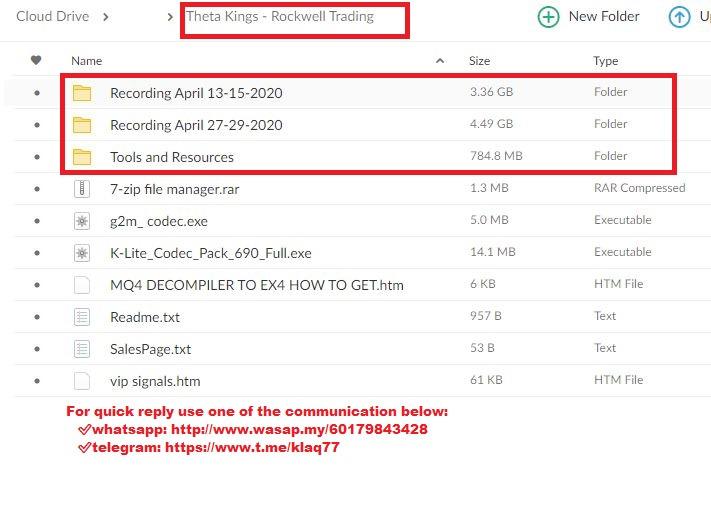The image size is (711, 516).
Task: Open MQ4 DECOMPILER TO EX4 HOW TO GET.htm
Action: coord(257,285)
